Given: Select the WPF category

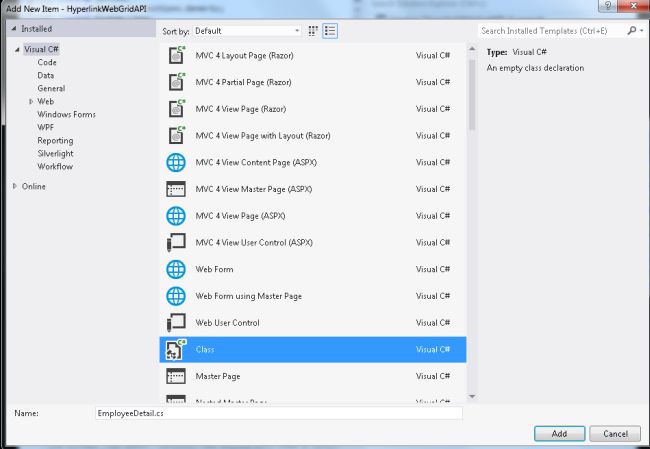Looking at the screenshot, I should pyautogui.click(x=46, y=127).
